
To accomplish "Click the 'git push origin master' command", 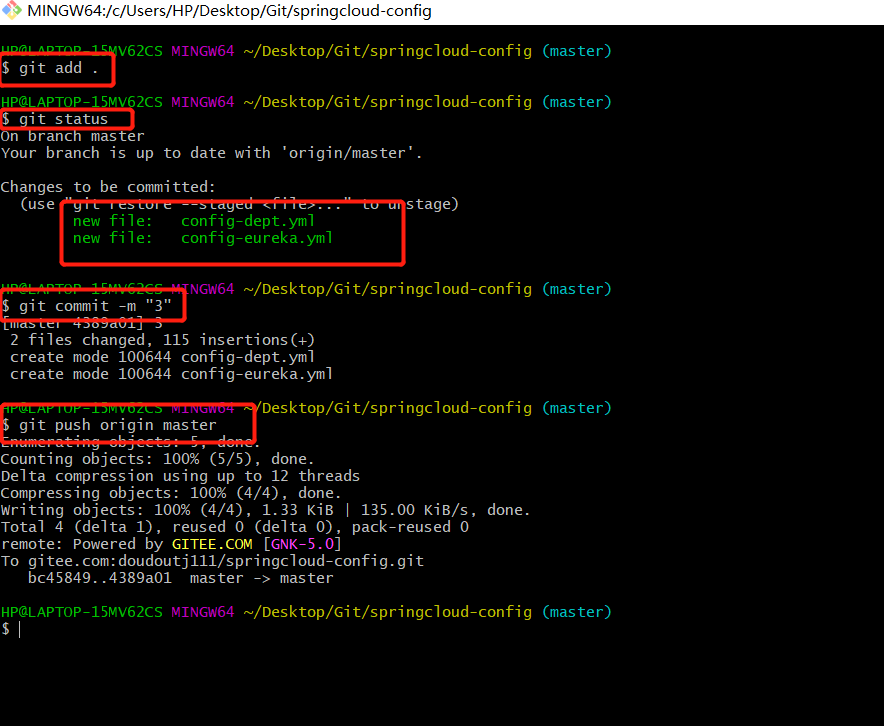I will click(109, 425).
